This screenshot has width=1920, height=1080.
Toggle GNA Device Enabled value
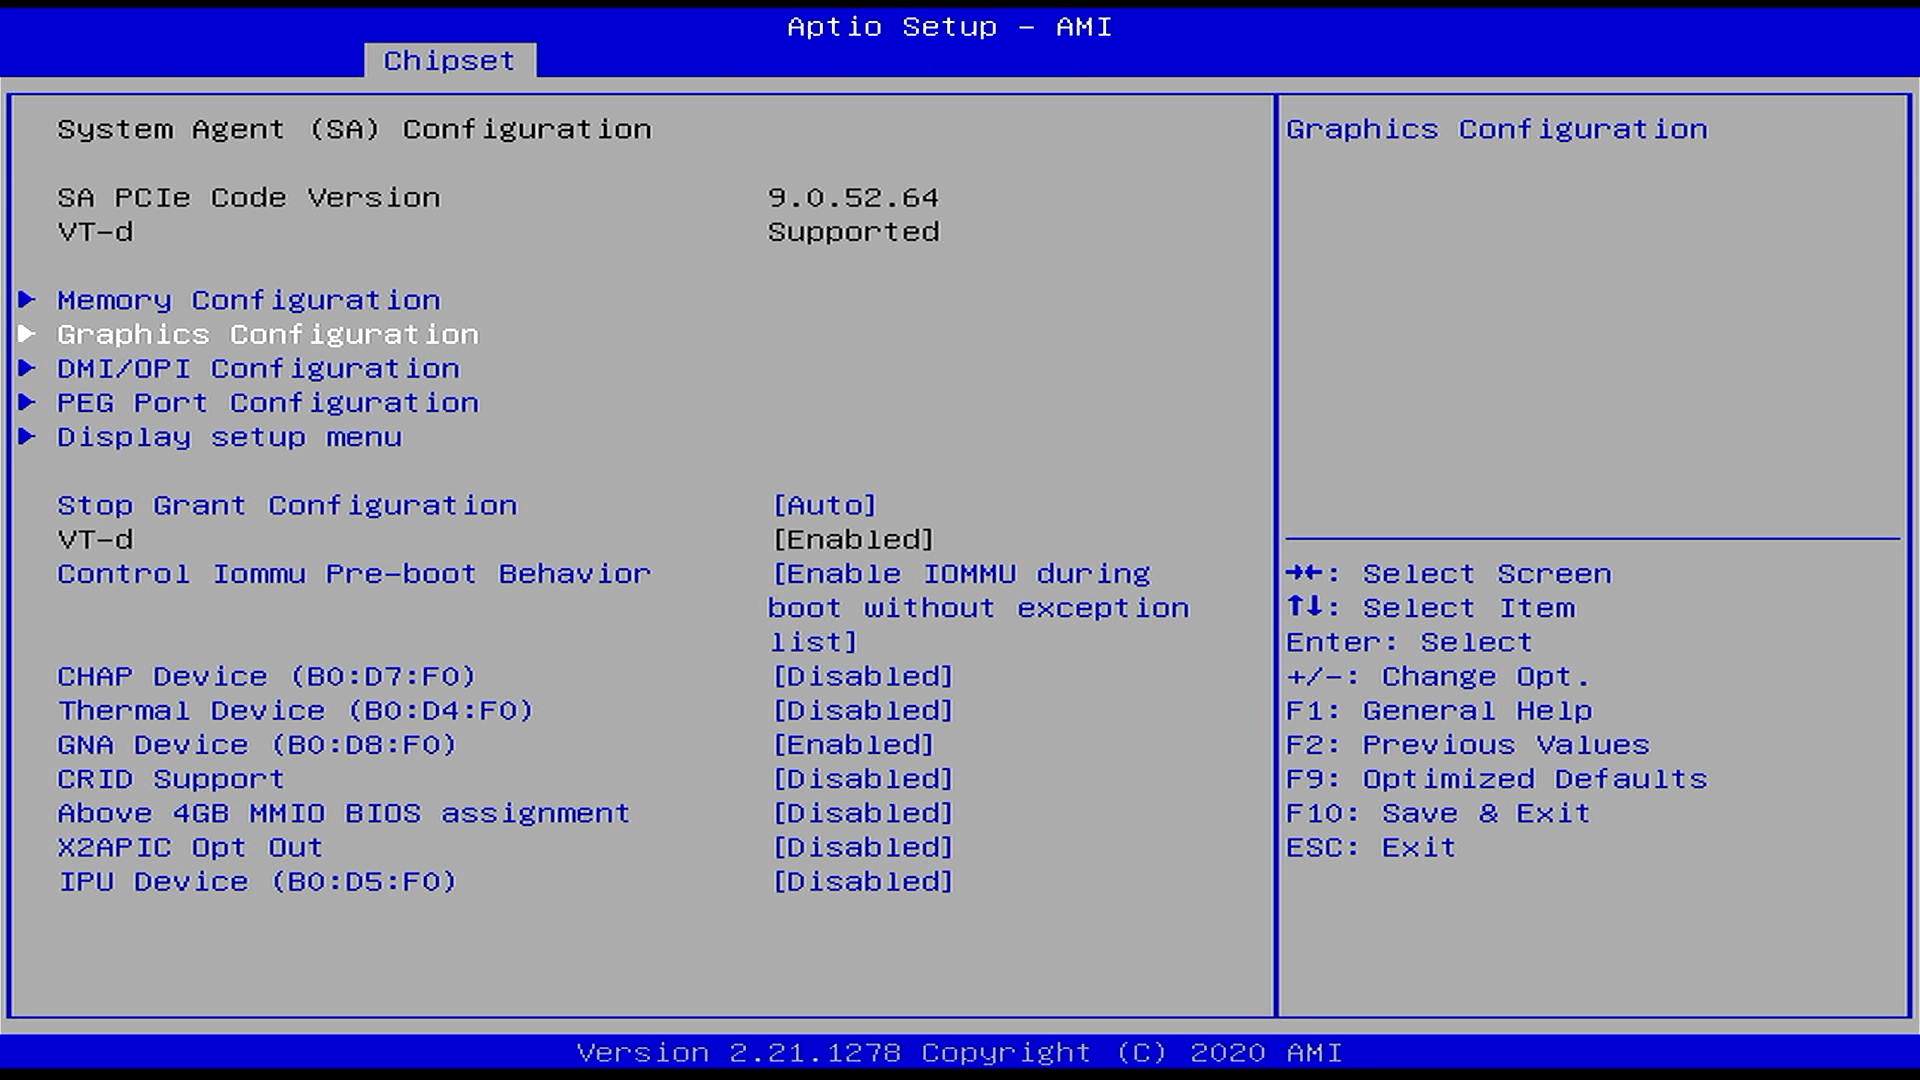[852, 744]
